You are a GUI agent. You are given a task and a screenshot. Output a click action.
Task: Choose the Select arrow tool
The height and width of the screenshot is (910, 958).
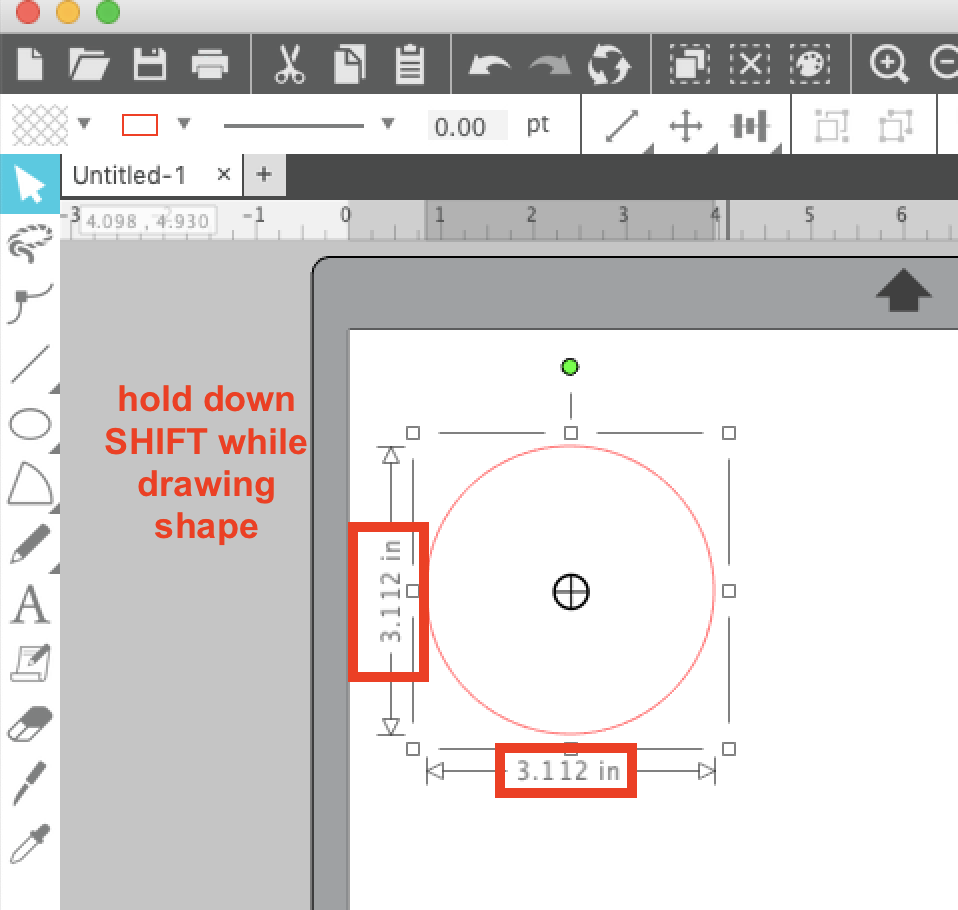30,184
